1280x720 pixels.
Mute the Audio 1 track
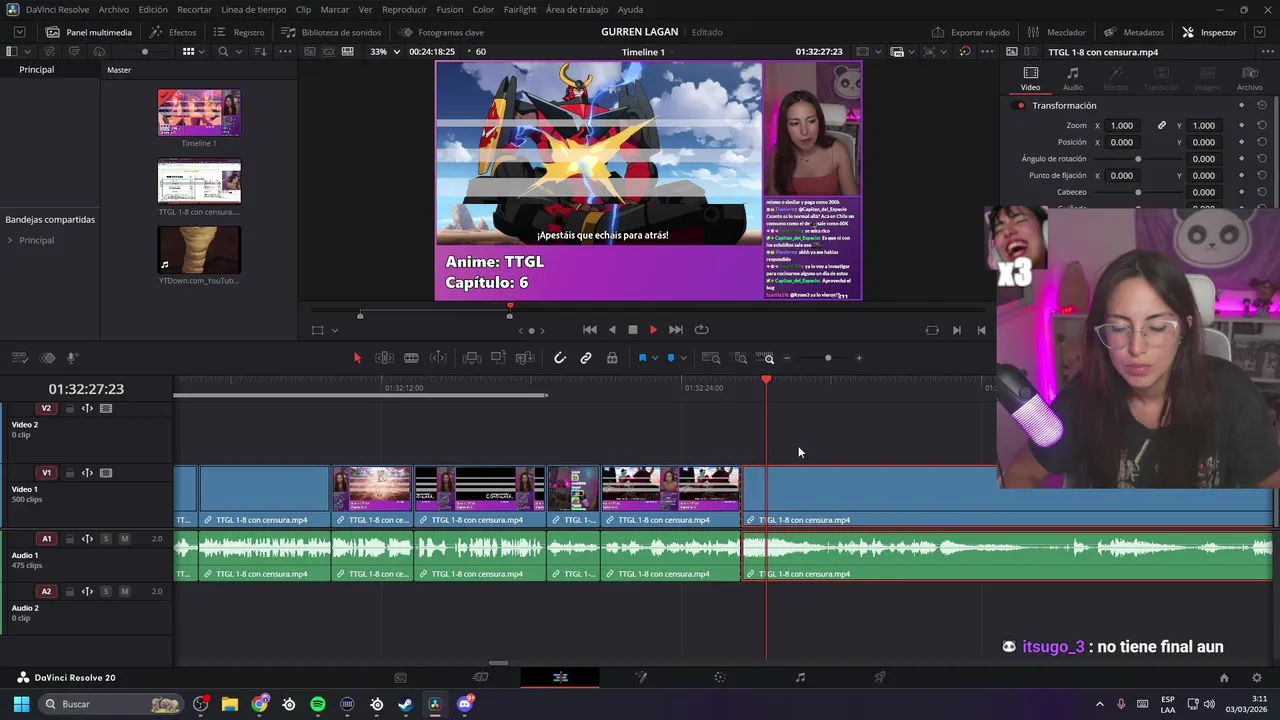[x=124, y=539]
